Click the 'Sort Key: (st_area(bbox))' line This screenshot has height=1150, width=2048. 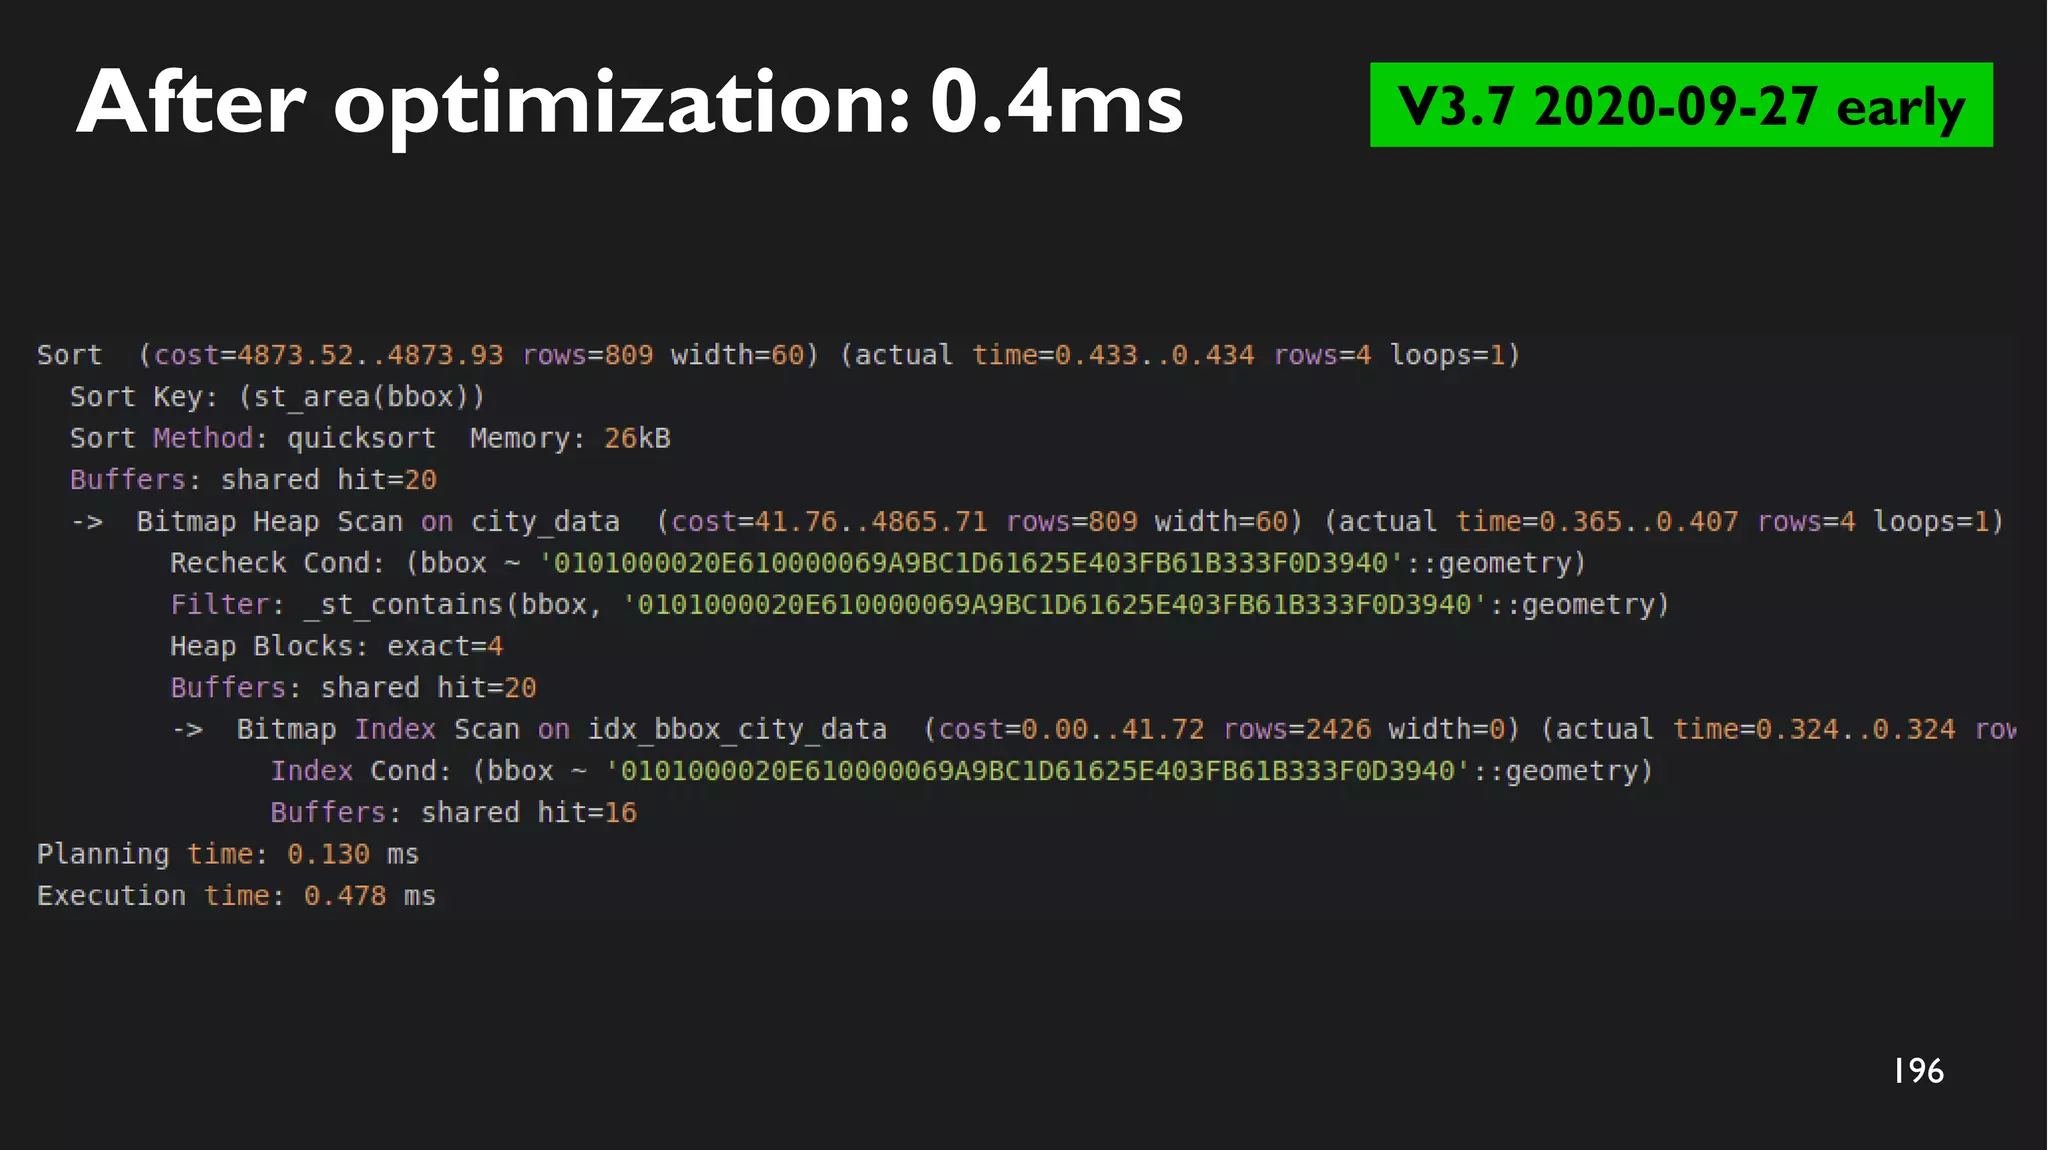coord(277,397)
